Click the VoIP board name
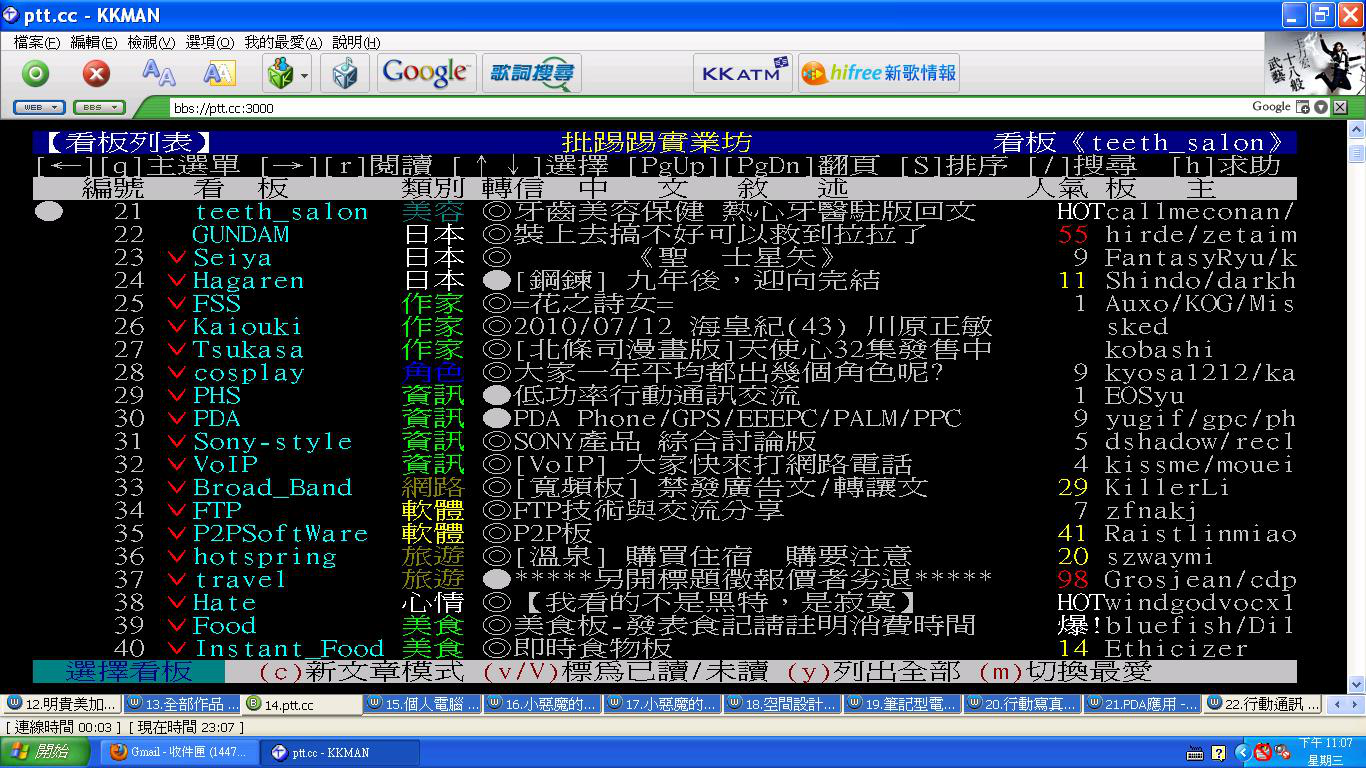The width and height of the screenshot is (1366, 768). click(224, 465)
